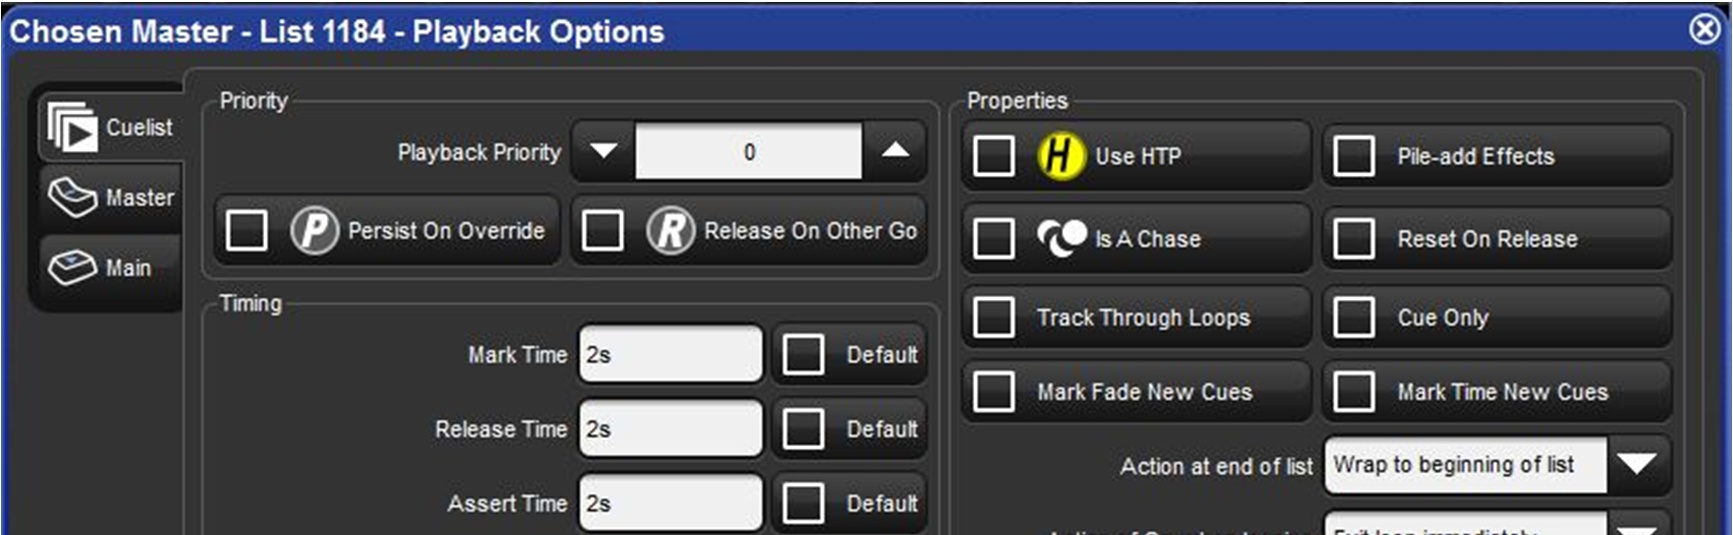The width and height of the screenshot is (1733, 535).
Task: Click the Cuelist tab icon
Action: 72,127
